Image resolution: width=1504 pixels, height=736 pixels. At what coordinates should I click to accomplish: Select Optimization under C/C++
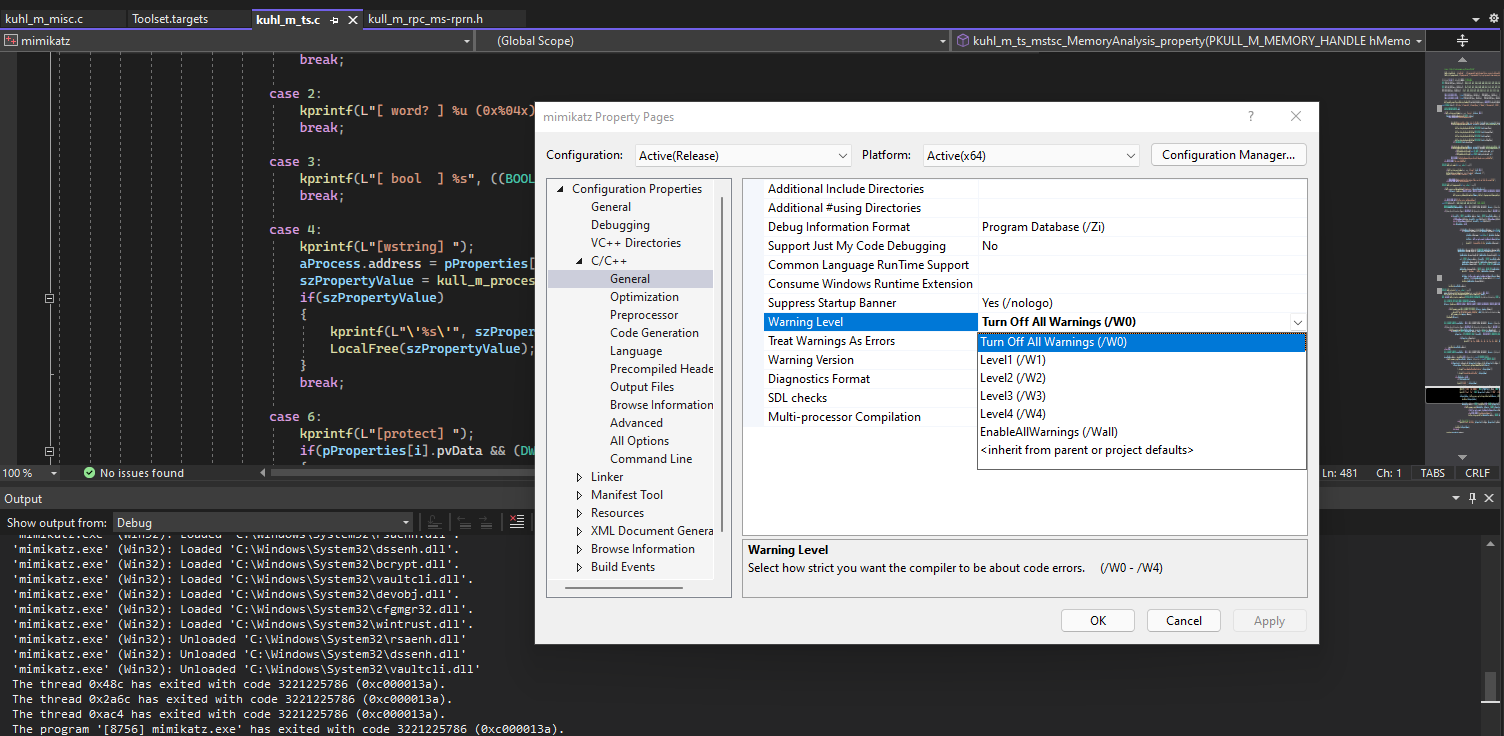pos(644,297)
